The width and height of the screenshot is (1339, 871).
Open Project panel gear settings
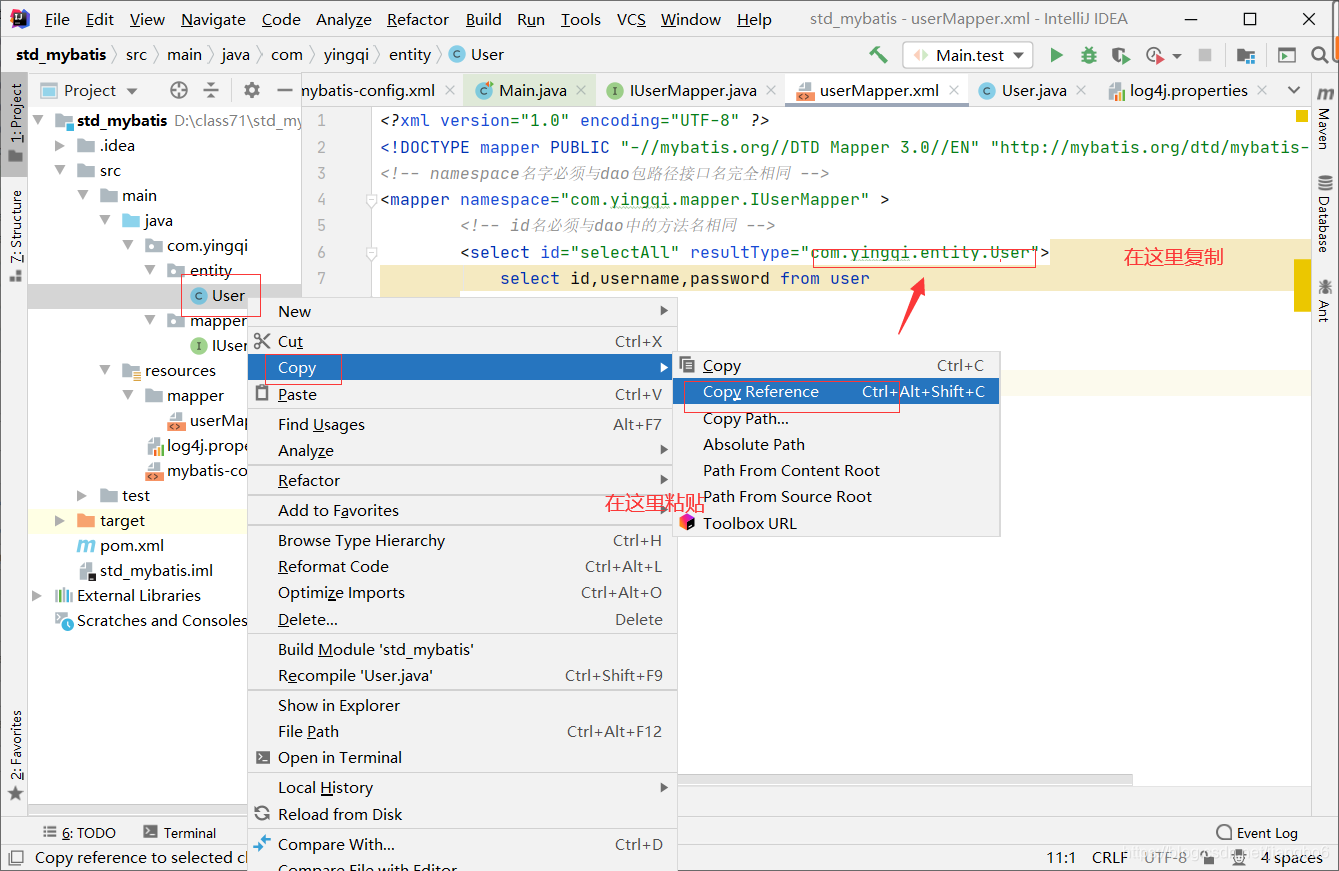tap(252, 90)
